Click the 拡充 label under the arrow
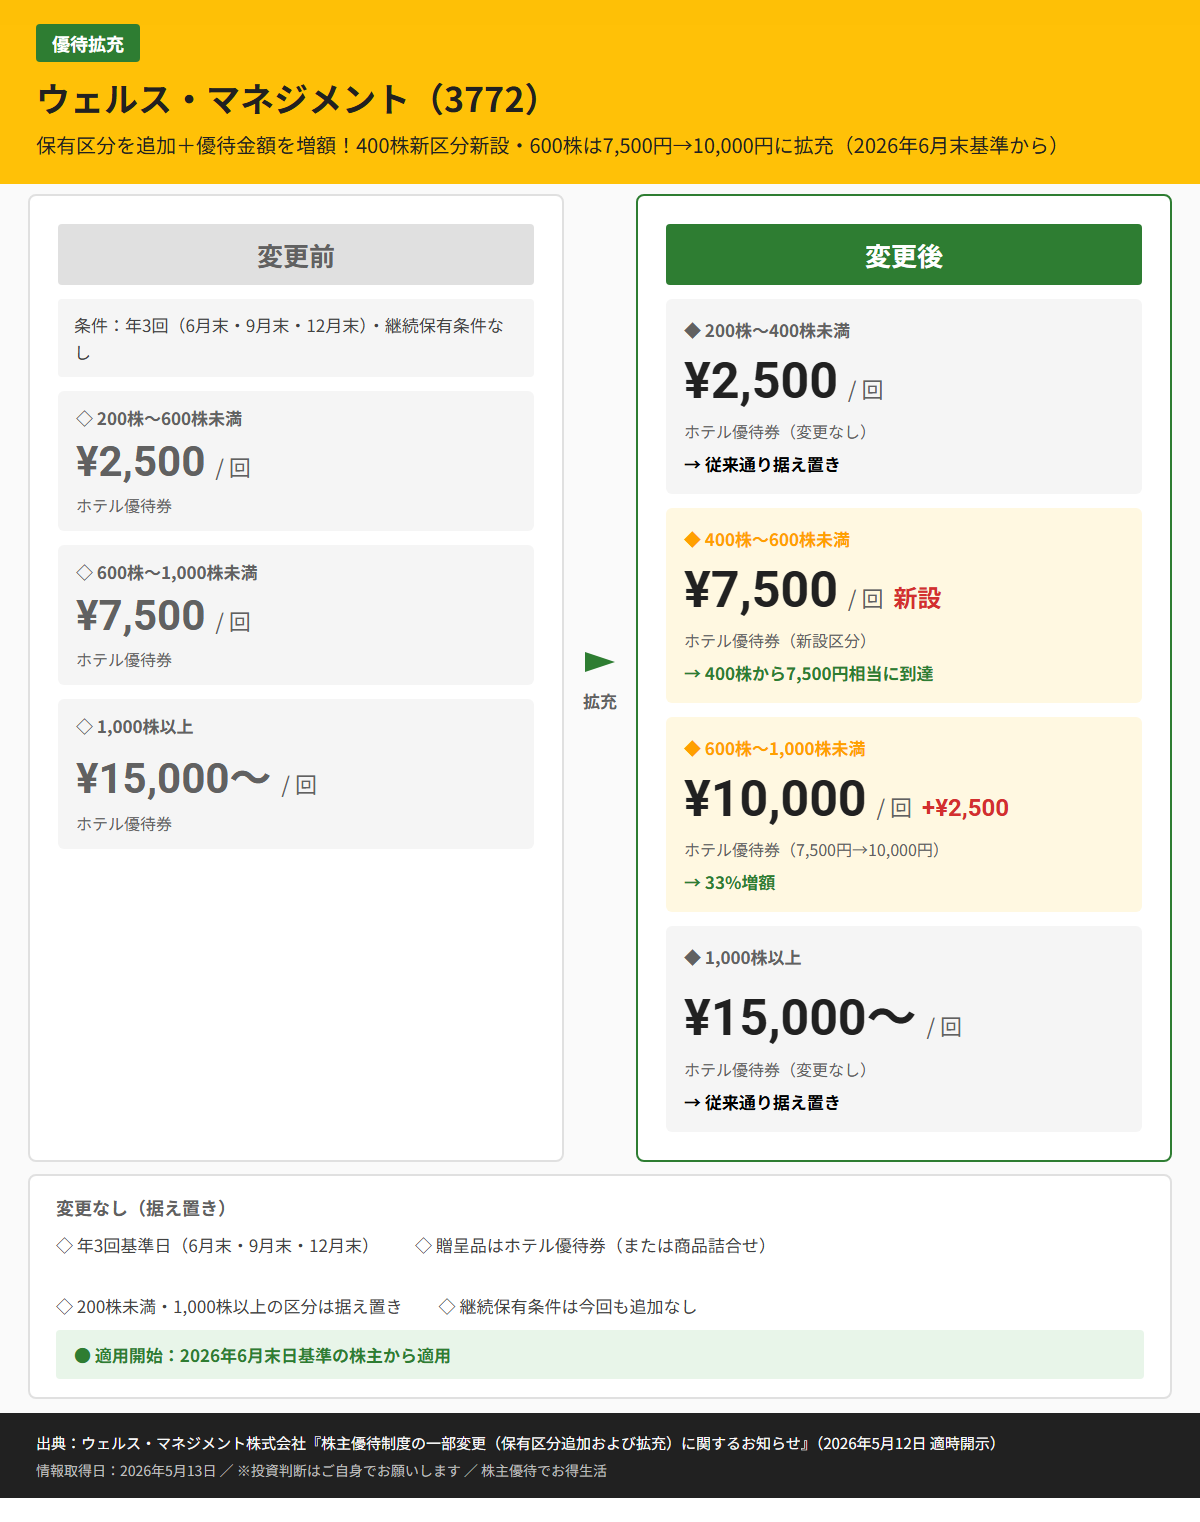Image resolution: width=1200 pixels, height=1522 pixels. coord(600,702)
